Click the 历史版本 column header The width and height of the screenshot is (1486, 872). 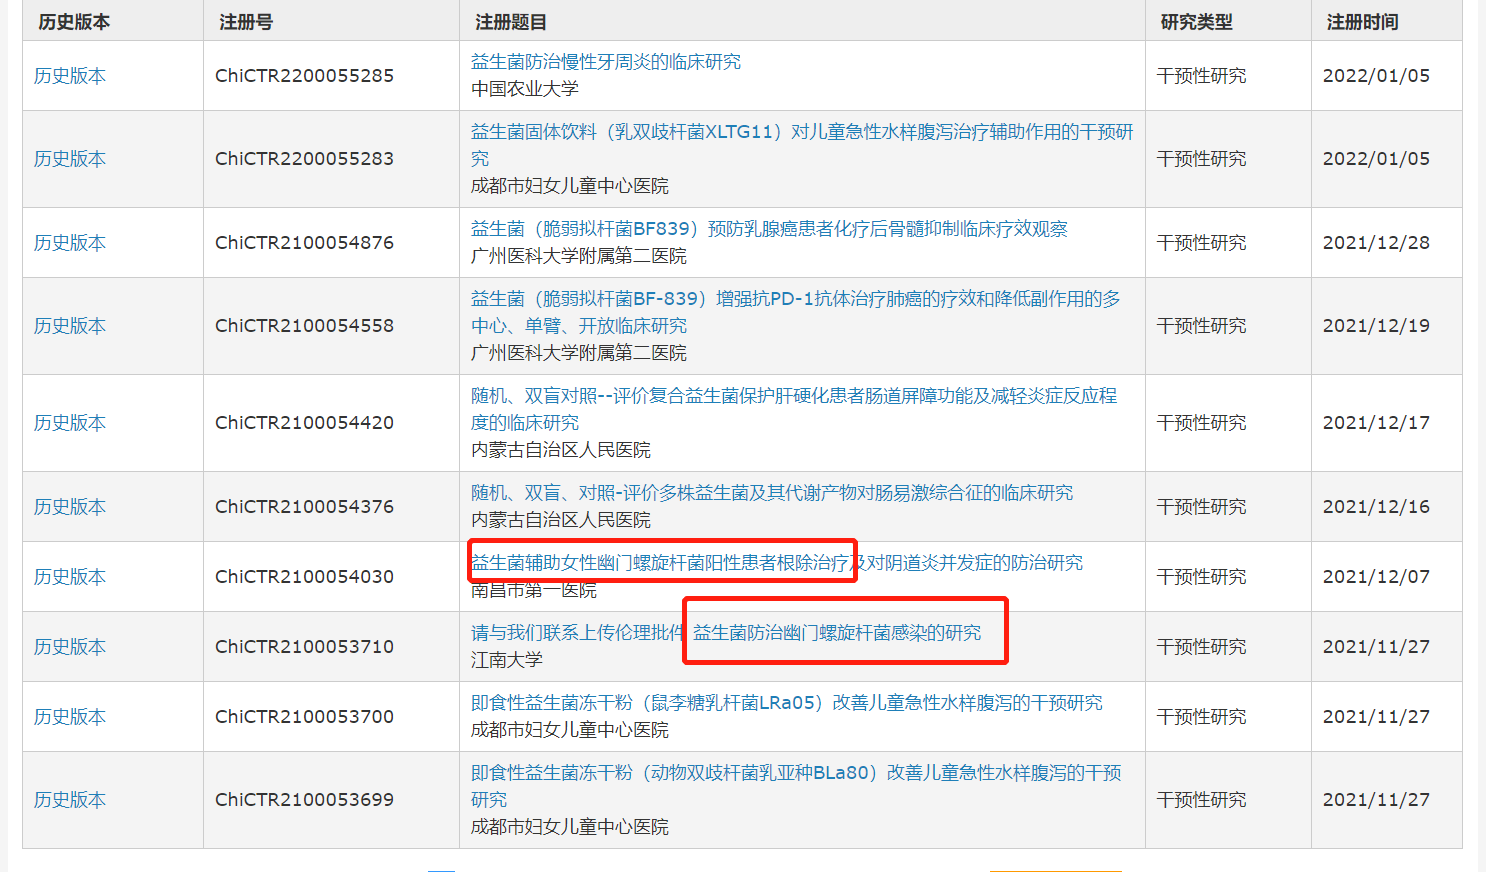coord(74,22)
